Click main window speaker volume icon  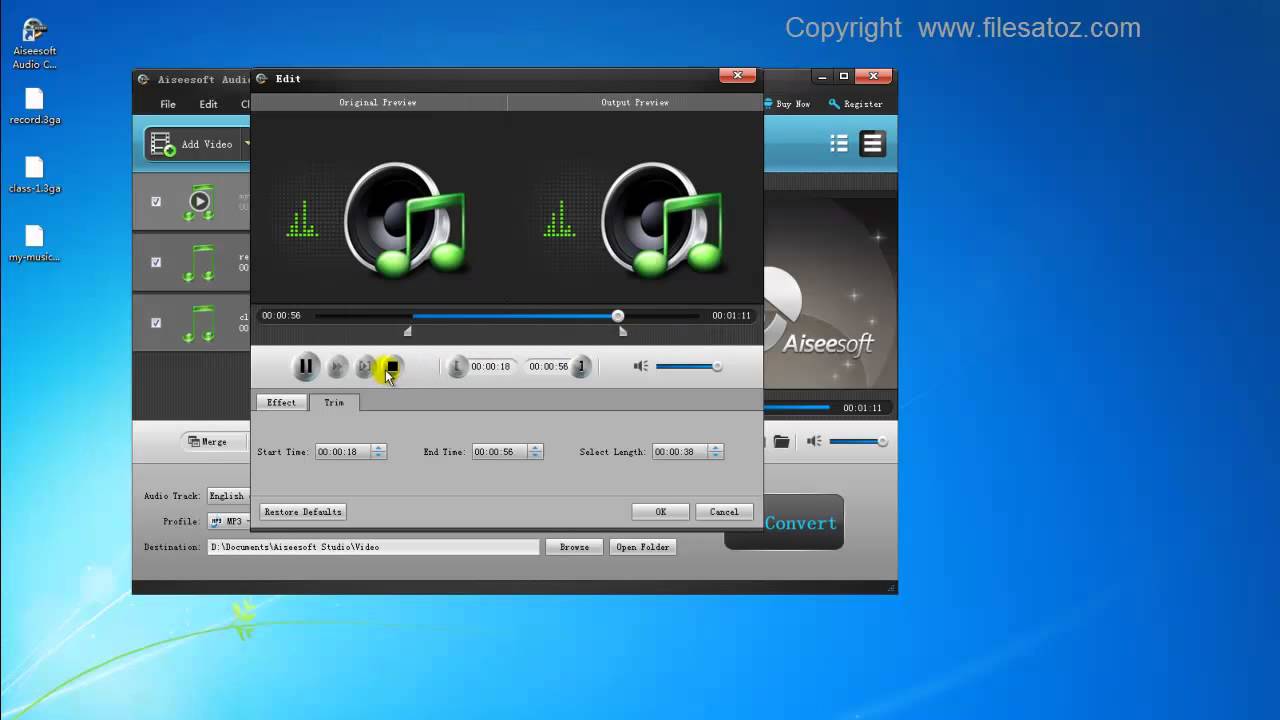click(x=815, y=441)
